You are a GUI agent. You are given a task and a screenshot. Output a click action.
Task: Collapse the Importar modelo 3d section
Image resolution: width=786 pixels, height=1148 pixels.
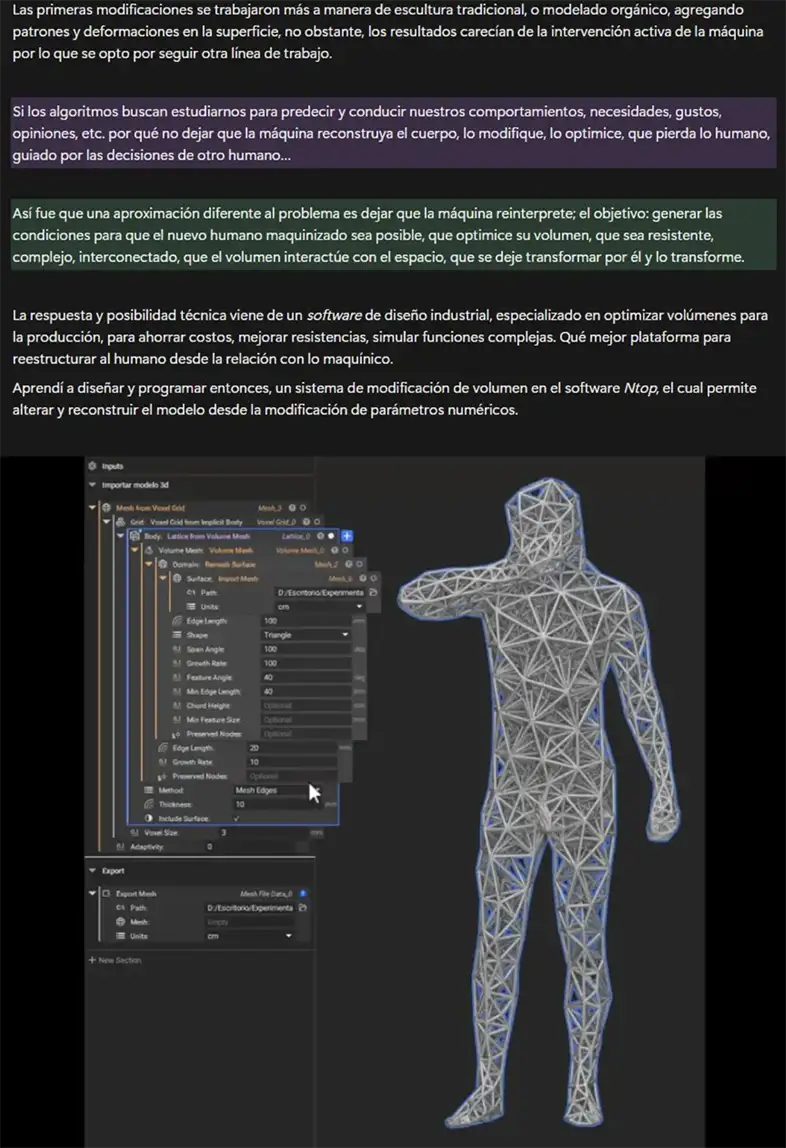93,485
